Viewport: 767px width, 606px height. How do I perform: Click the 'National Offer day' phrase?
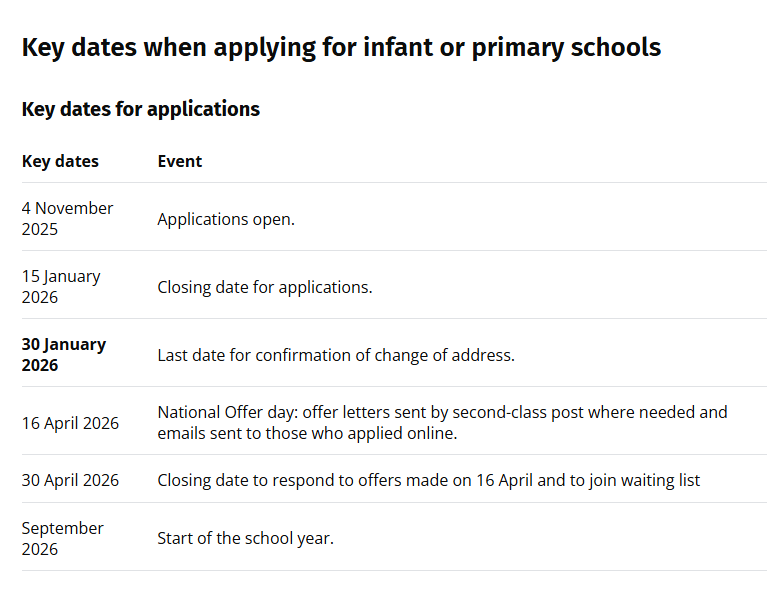click(226, 412)
